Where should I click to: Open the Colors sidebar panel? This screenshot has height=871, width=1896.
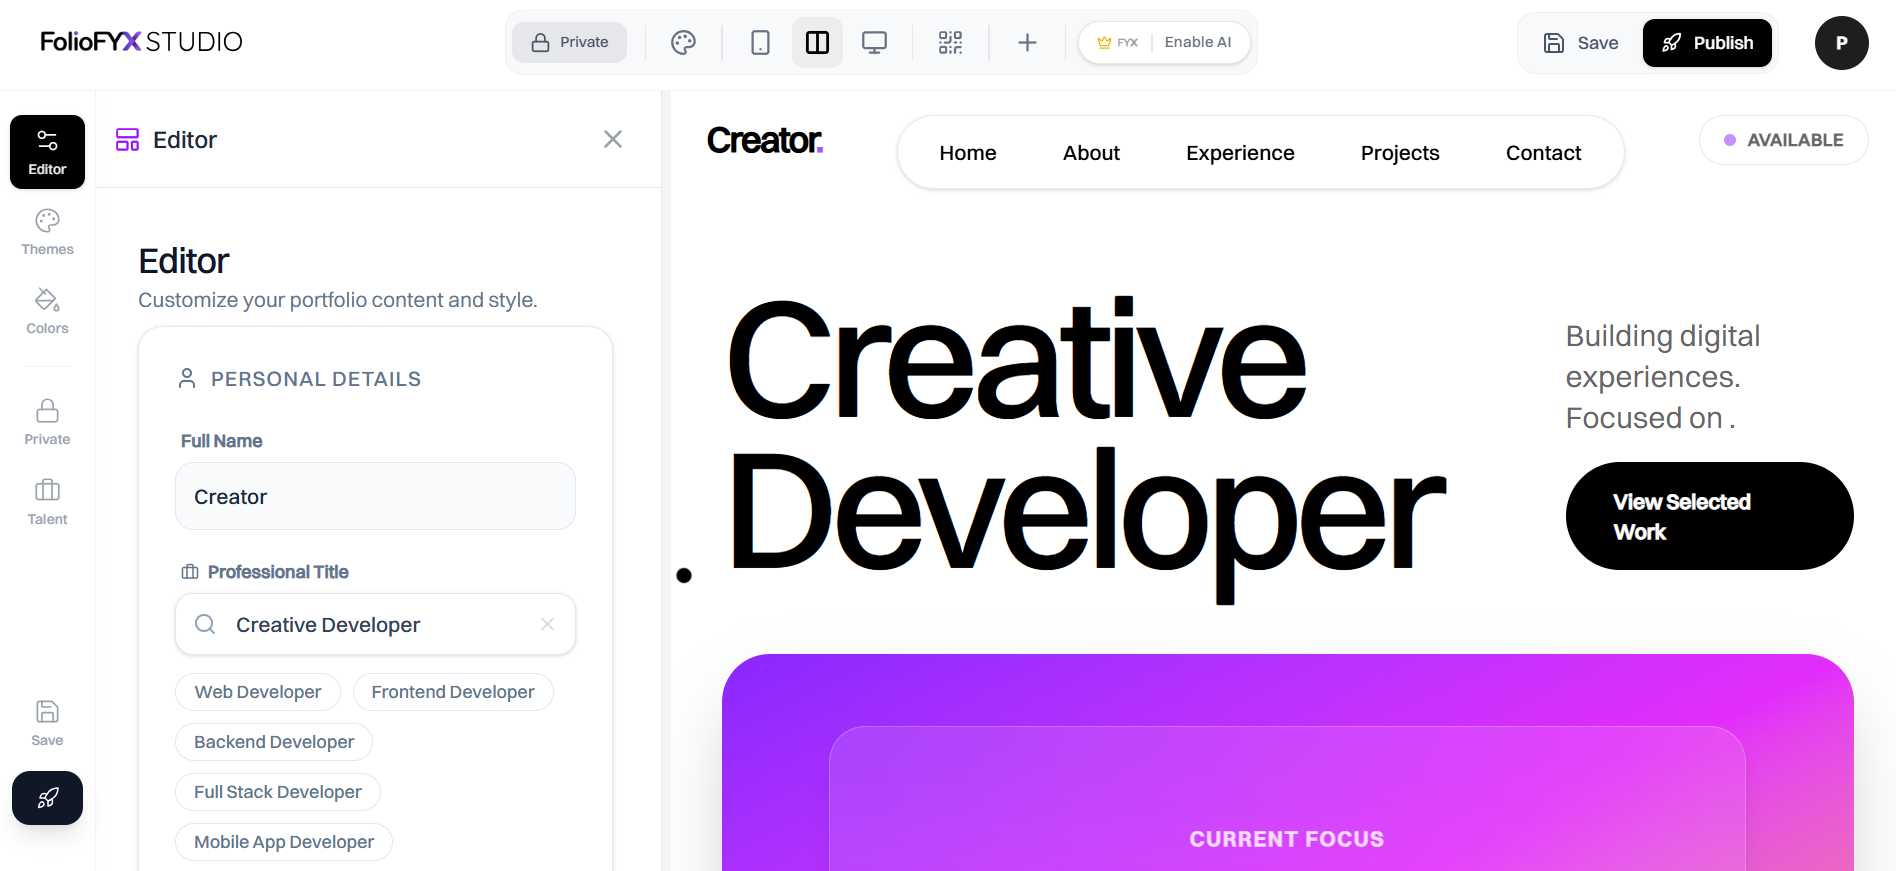[47, 312]
